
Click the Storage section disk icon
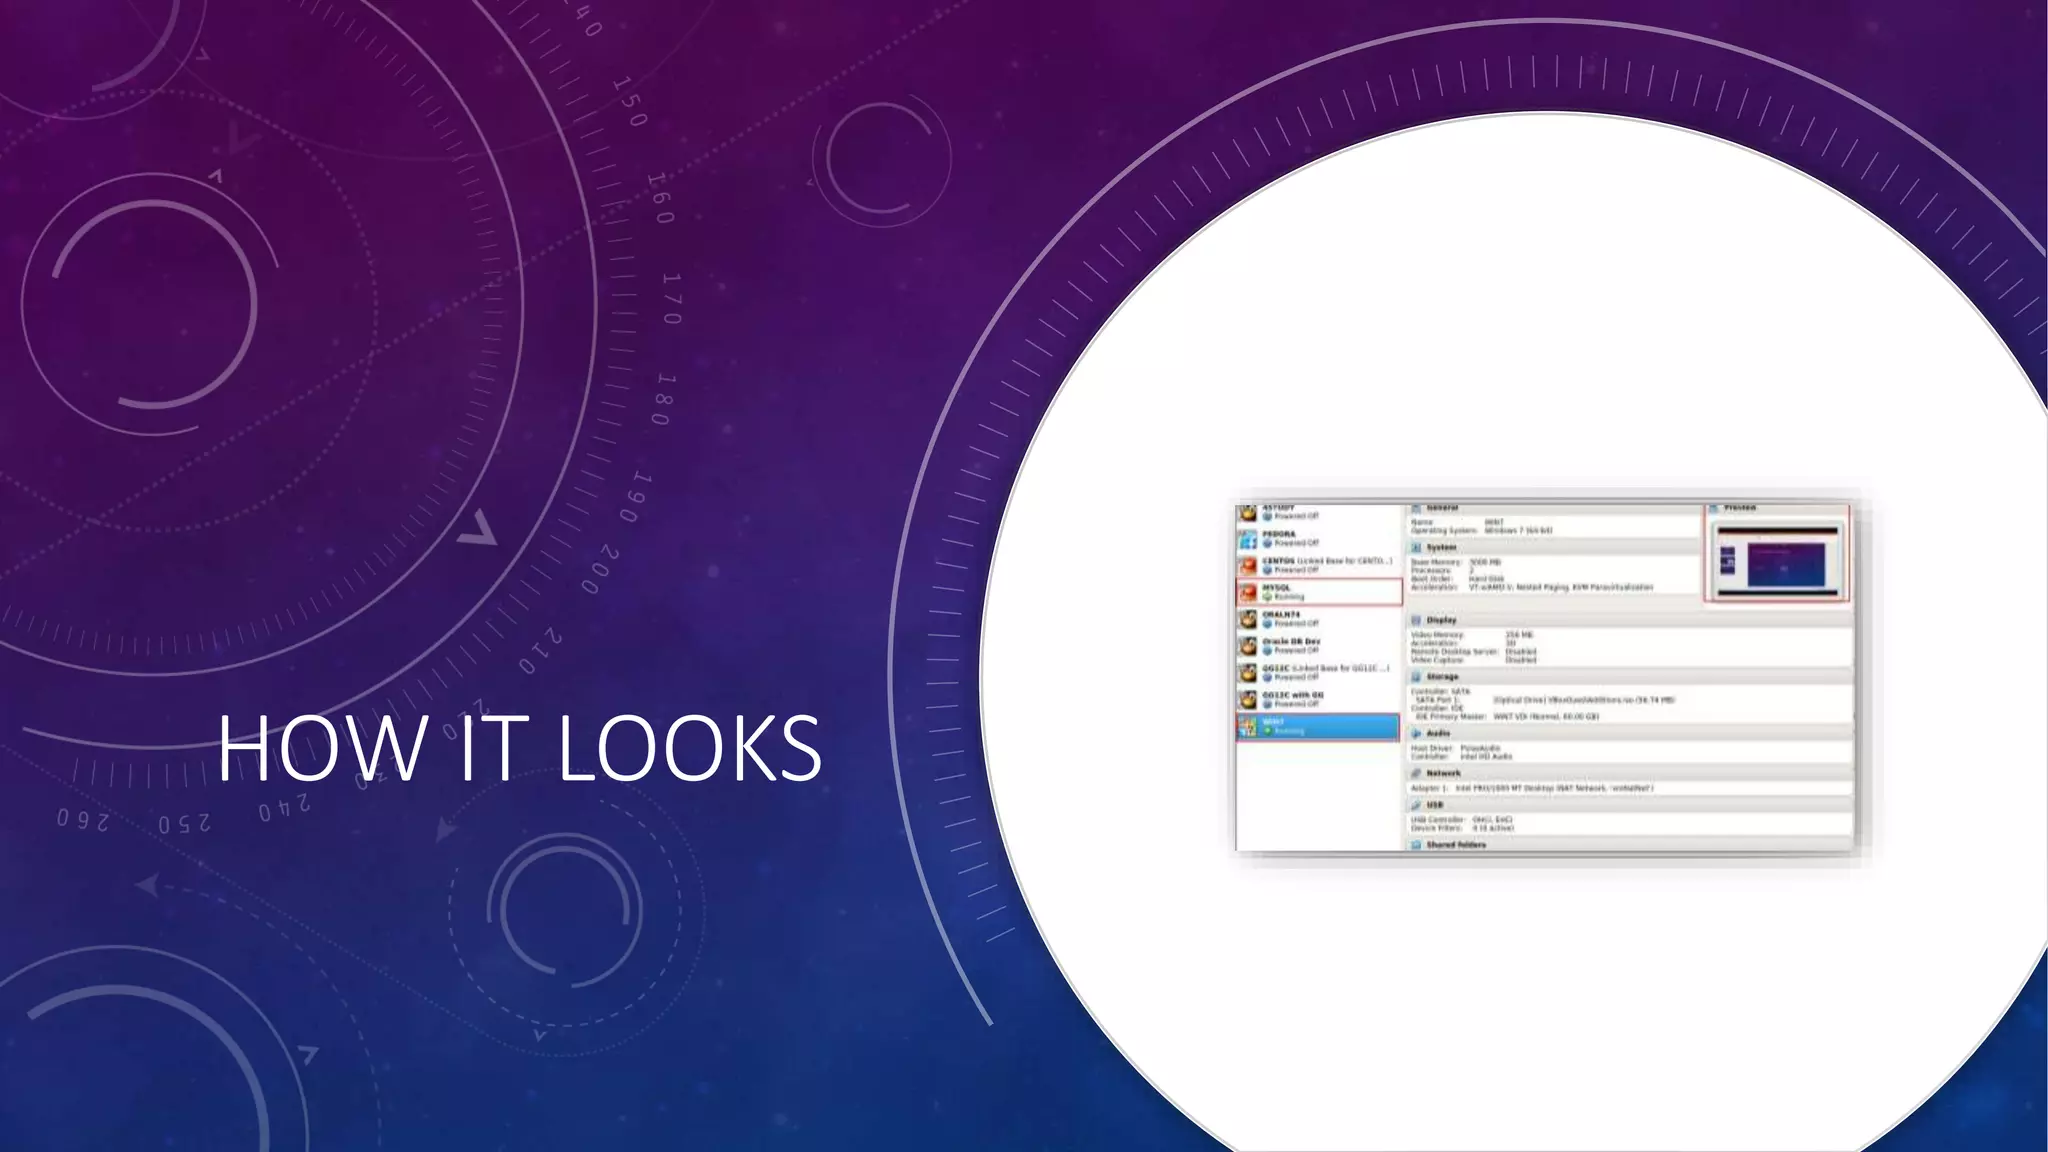tap(1416, 677)
